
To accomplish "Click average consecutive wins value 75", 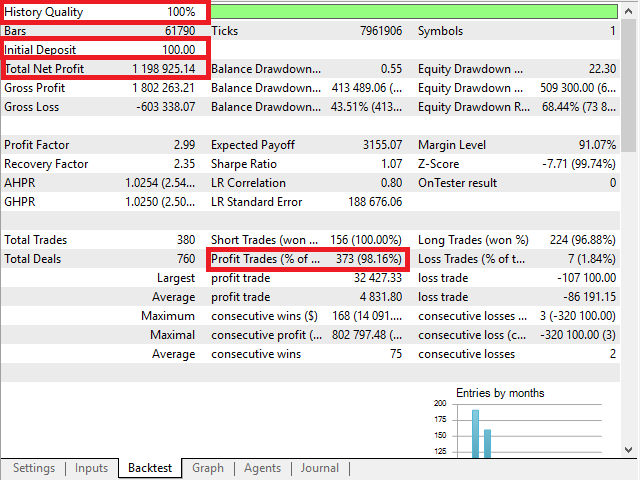I will pyautogui.click(x=396, y=354).
